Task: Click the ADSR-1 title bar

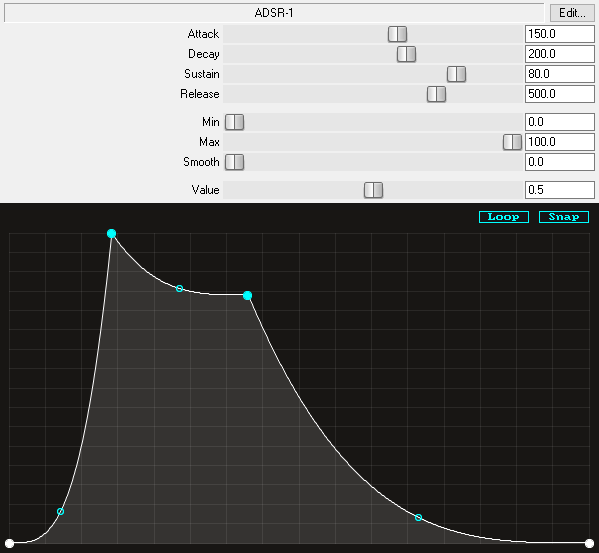Action: pyautogui.click(x=274, y=13)
